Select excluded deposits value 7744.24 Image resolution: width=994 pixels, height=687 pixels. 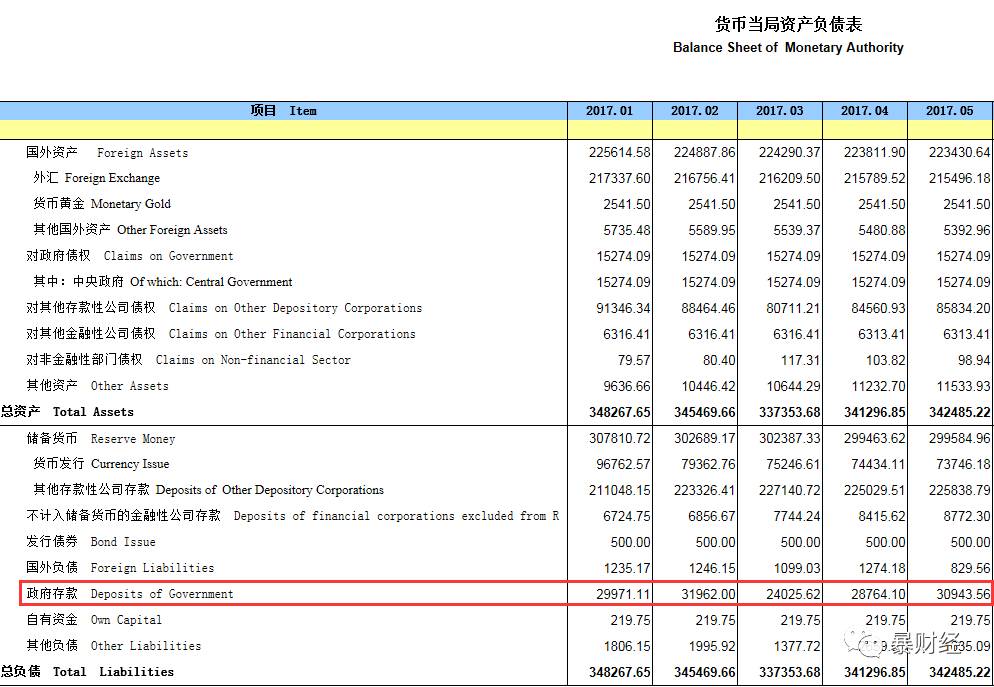point(797,517)
